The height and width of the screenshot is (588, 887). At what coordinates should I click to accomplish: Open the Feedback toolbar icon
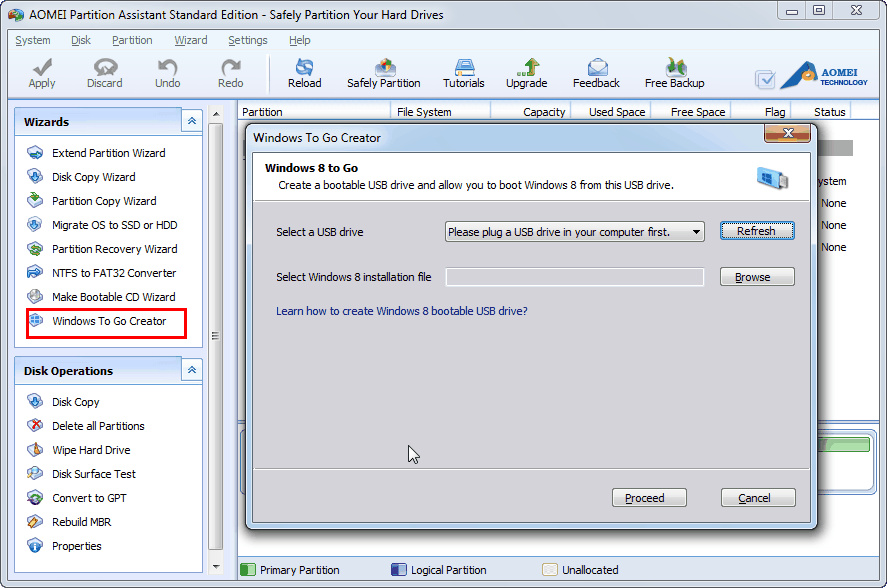(597, 67)
